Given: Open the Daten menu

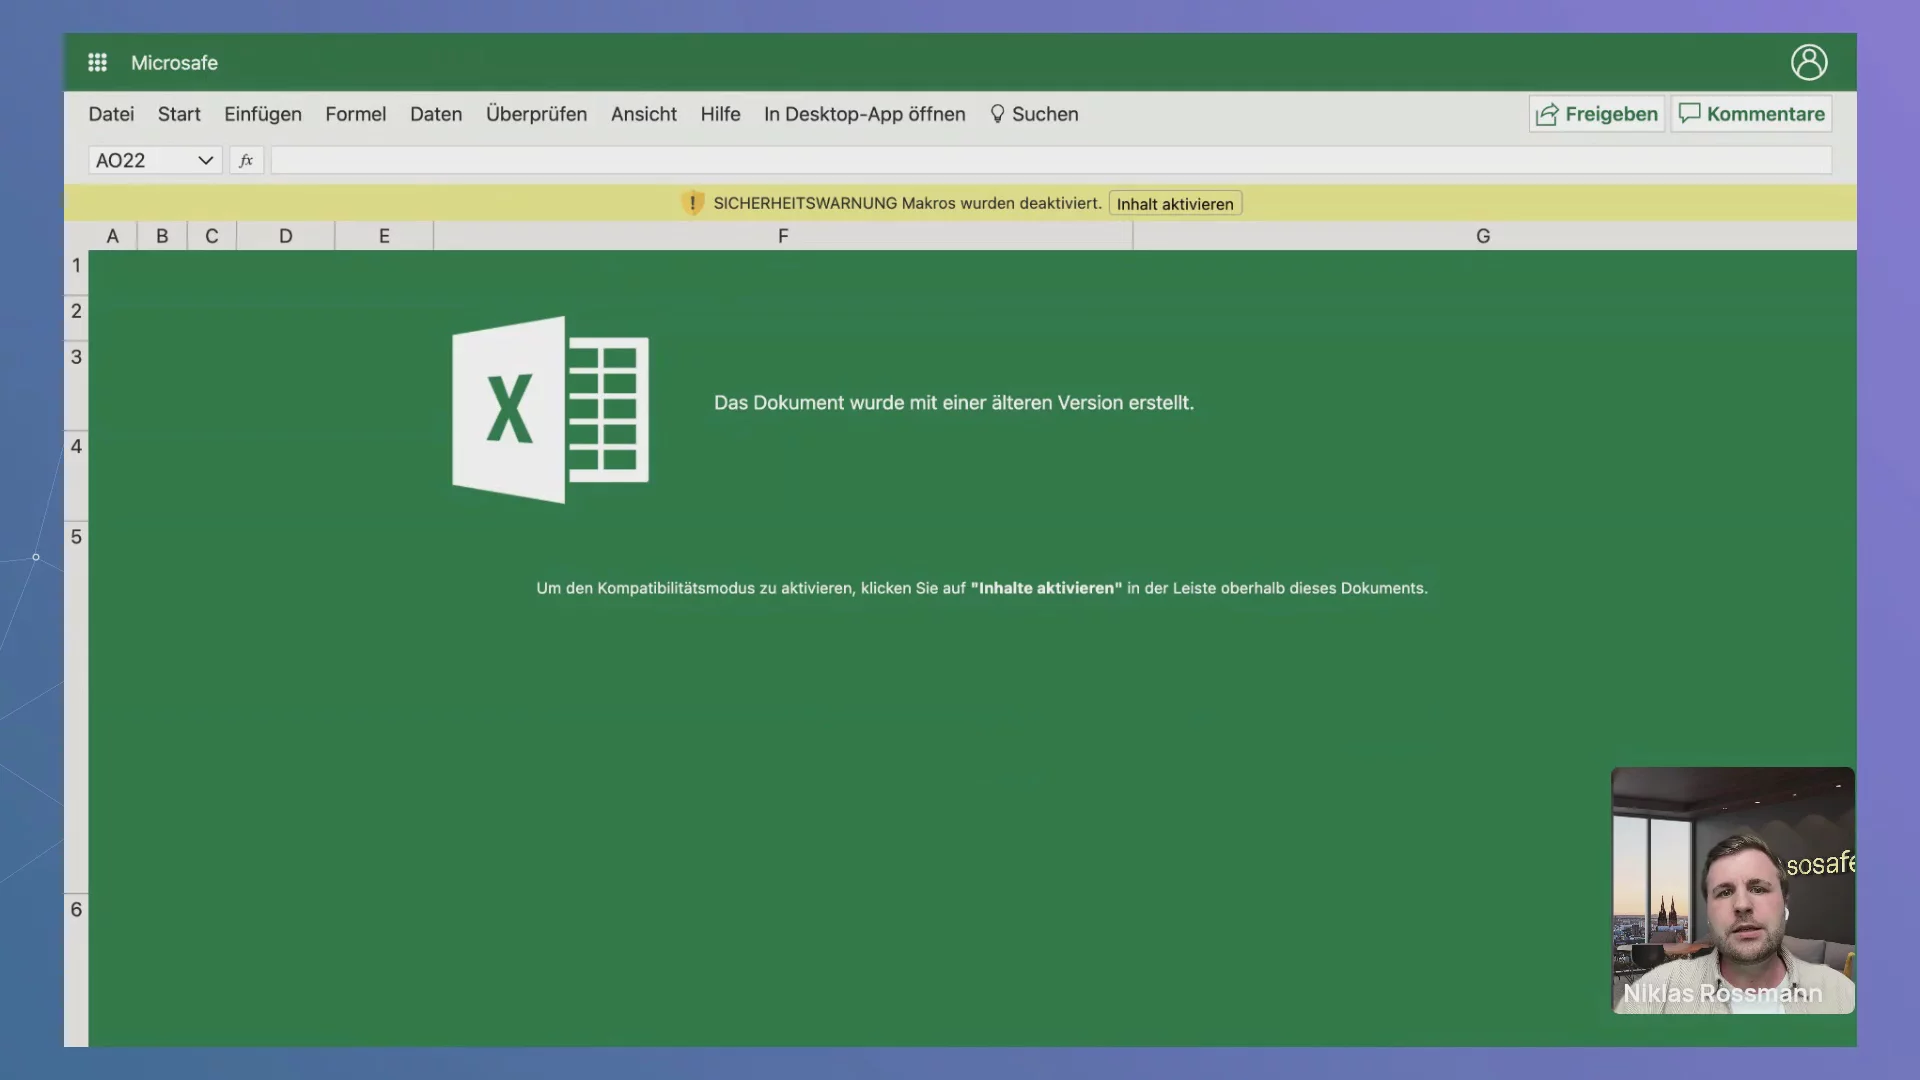Looking at the screenshot, I should [x=436, y=114].
